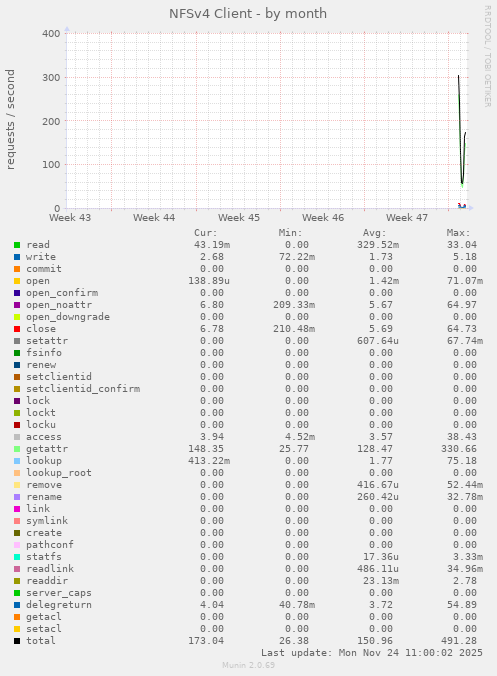Select the 'getacl' legend label
Image resolution: width=497 pixels, height=676 pixels.
pos(44,617)
